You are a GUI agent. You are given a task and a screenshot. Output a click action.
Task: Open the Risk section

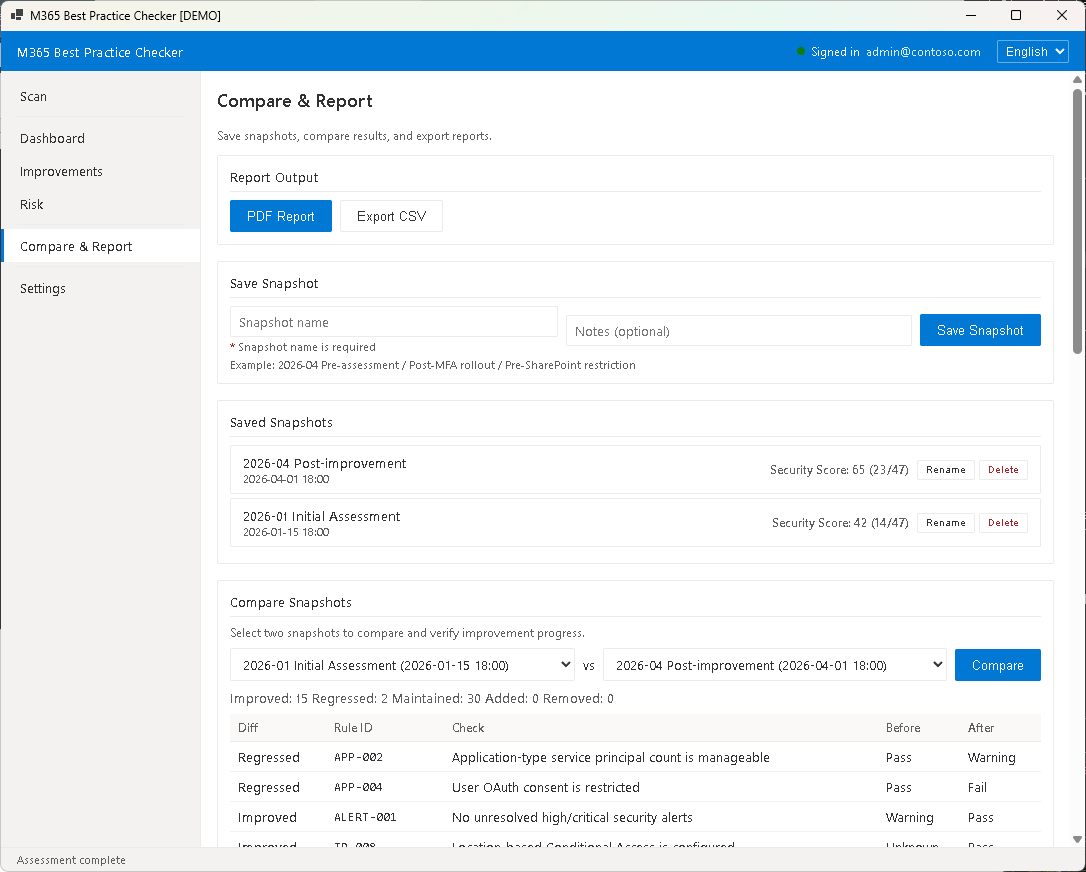tap(32, 205)
